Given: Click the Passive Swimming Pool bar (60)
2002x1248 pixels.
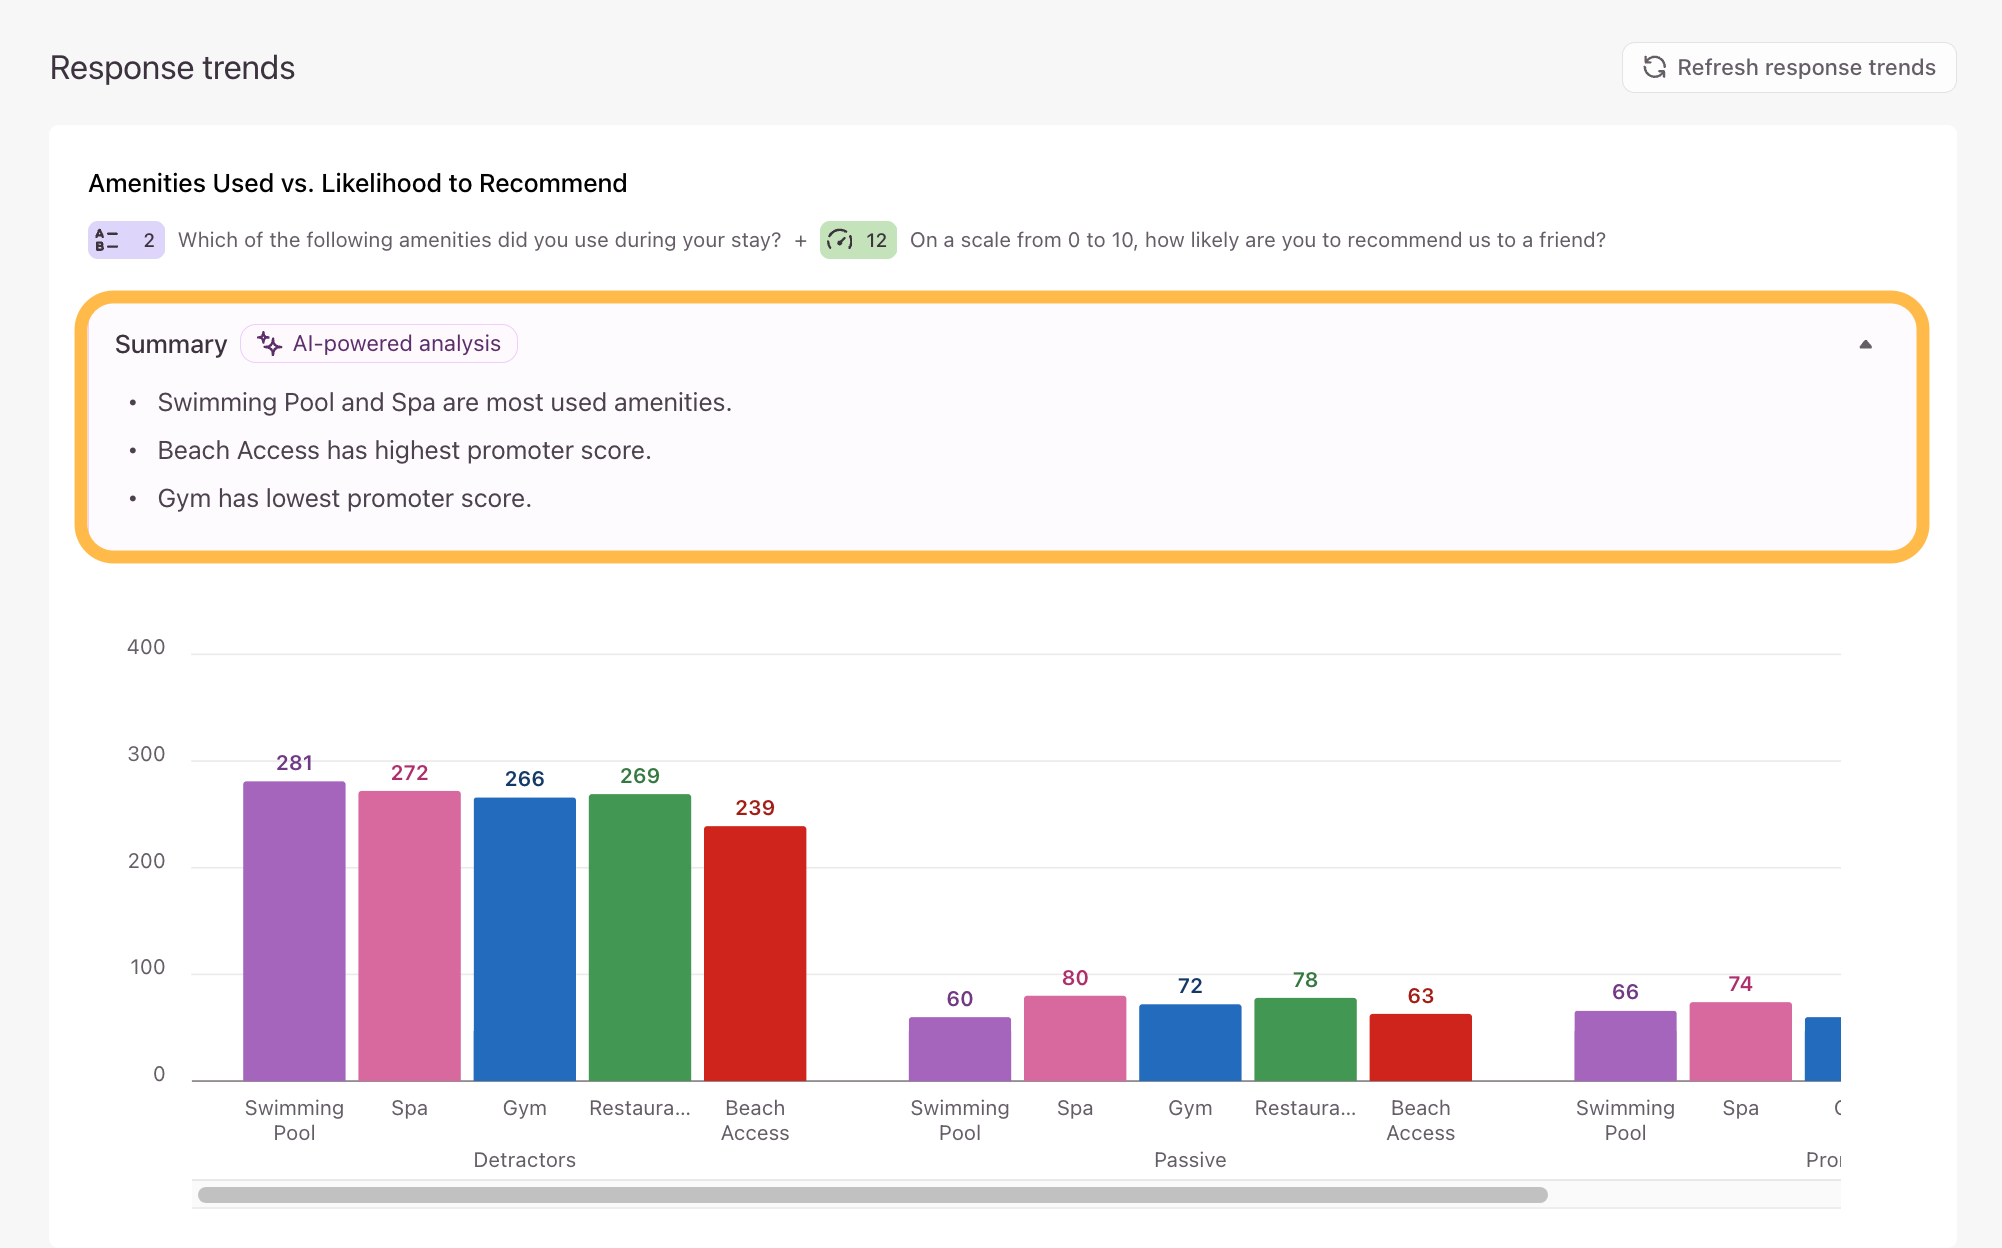Looking at the screenshot, I should click(x=959, y=1049).
